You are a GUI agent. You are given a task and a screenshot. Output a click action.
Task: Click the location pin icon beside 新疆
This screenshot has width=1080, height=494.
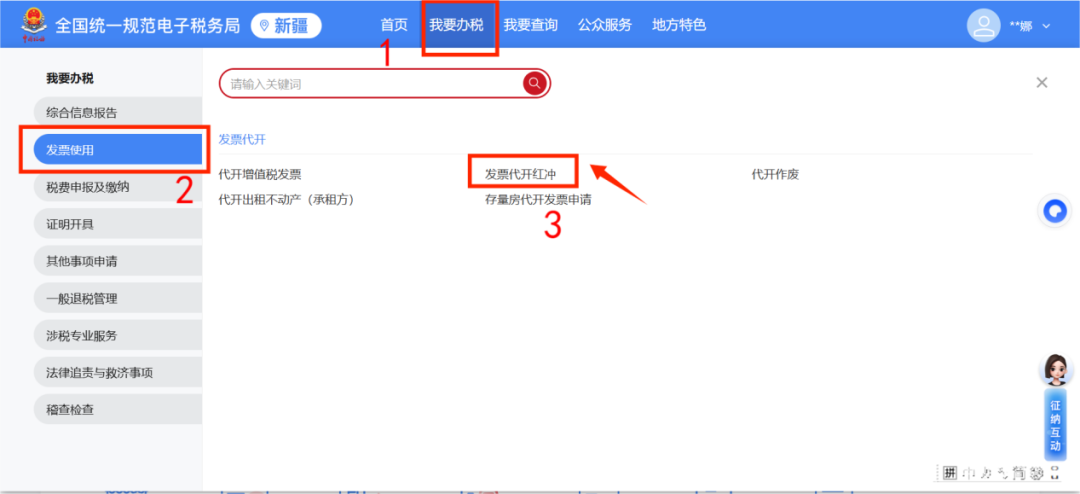pos(263,26)
